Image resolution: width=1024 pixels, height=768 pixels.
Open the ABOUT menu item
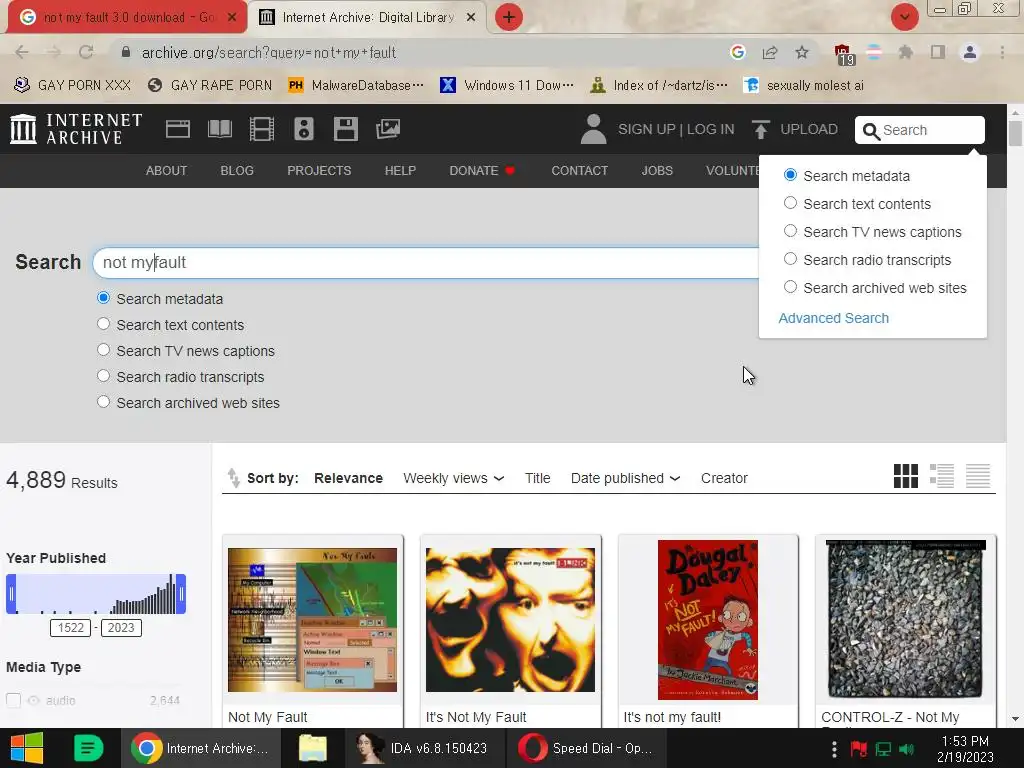[x=166, y=170]
